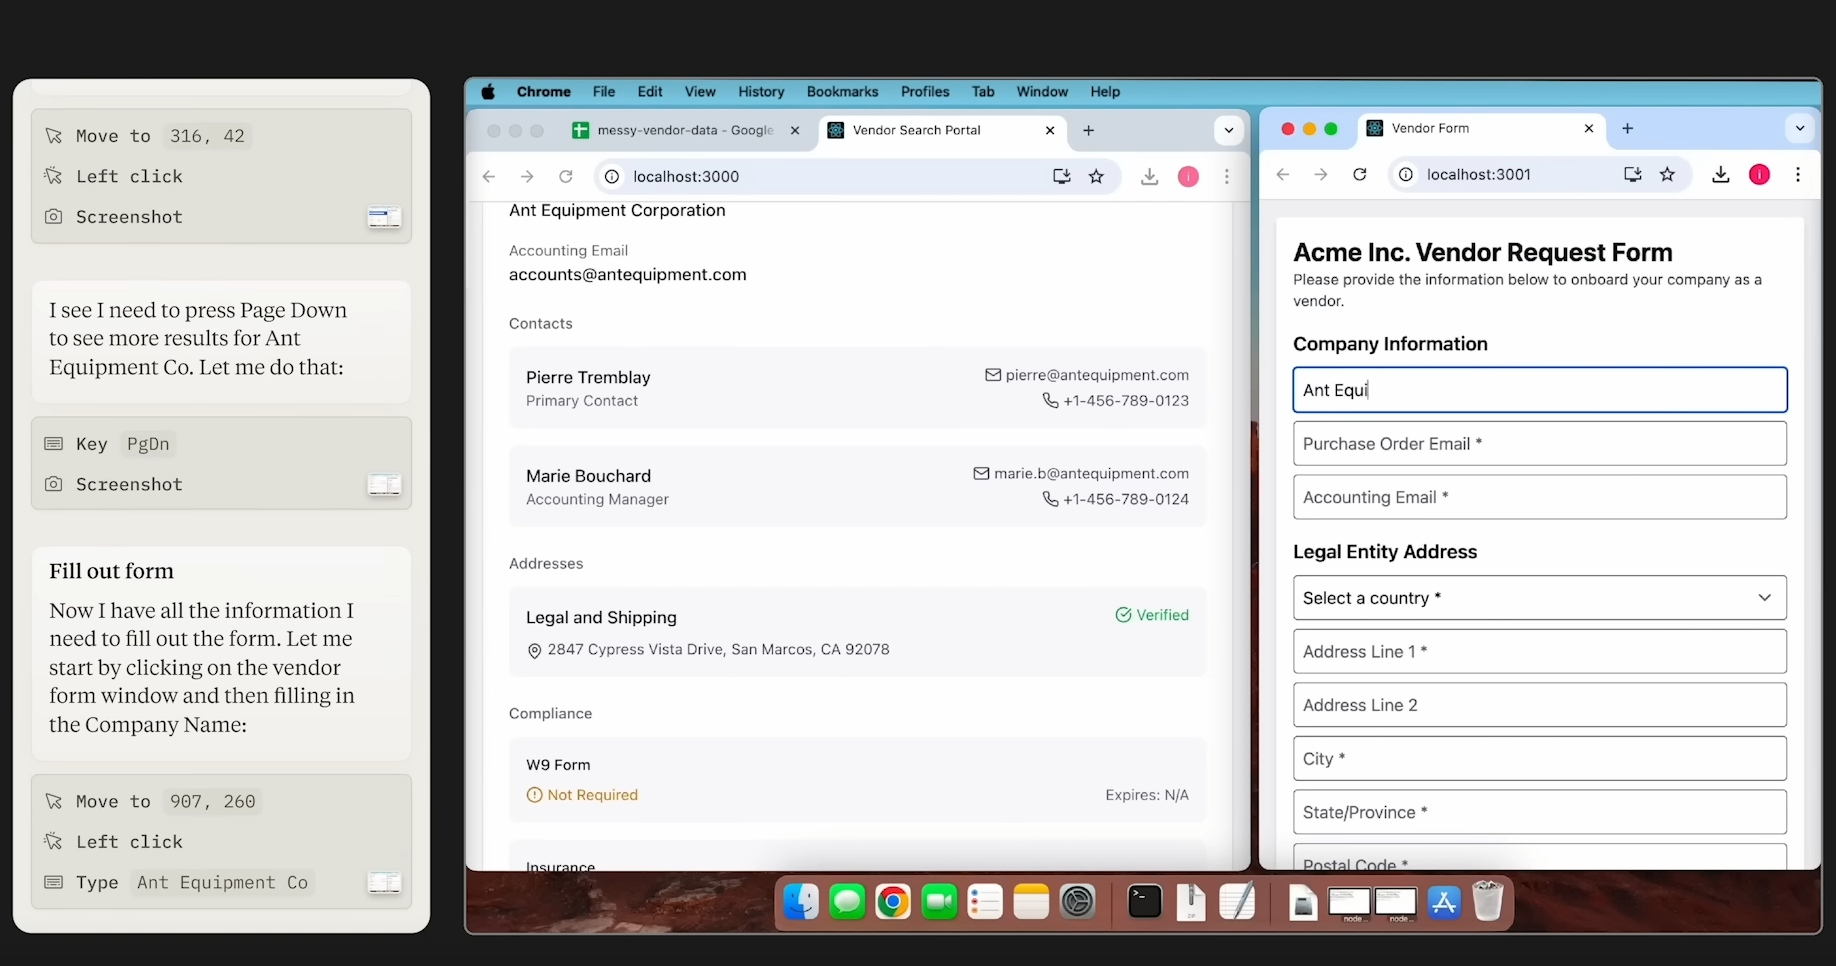Go forward in Vendor Search Portal window
The image size is (1836, 966).
[x=527, y=176]
